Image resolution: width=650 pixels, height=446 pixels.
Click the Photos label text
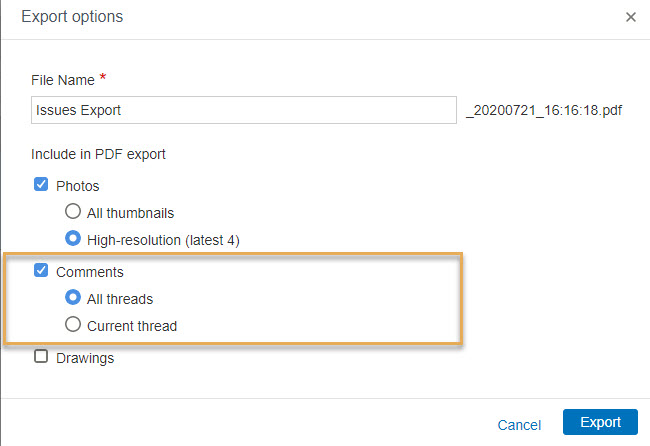(78, 186)
